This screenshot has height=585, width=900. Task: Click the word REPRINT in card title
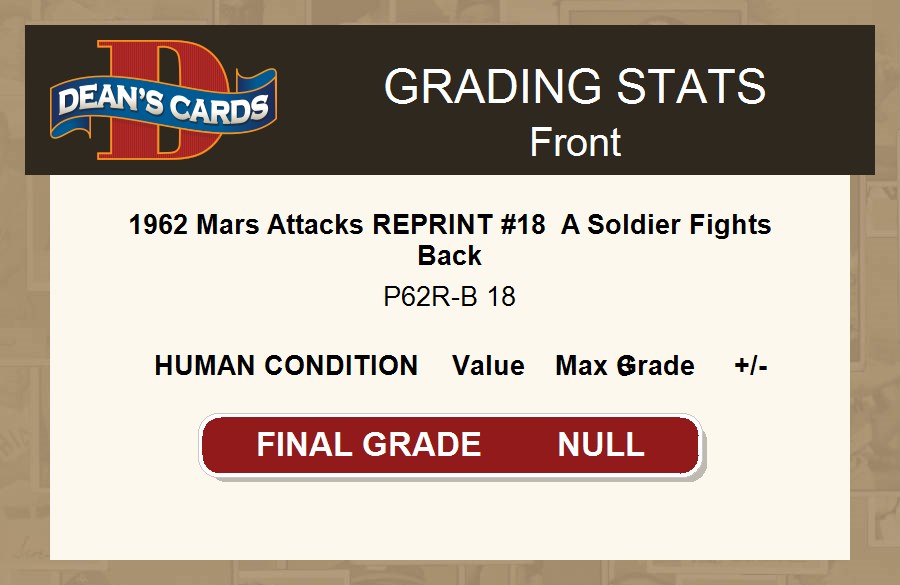click(x=430, y=225)
